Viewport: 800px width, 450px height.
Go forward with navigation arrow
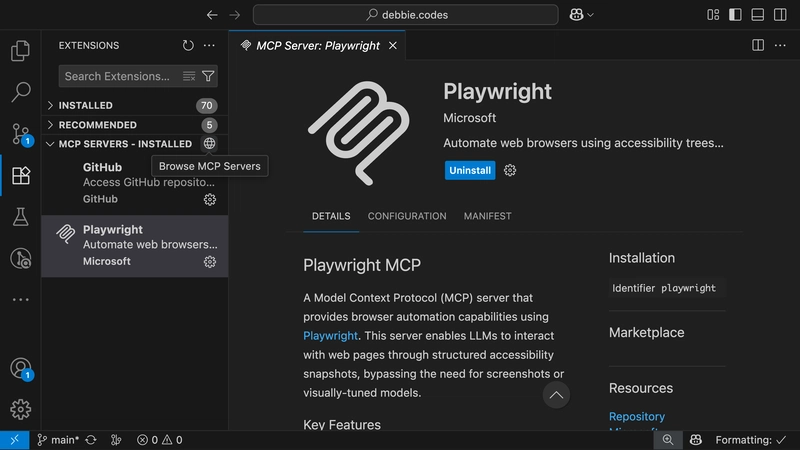pos(235,15)
